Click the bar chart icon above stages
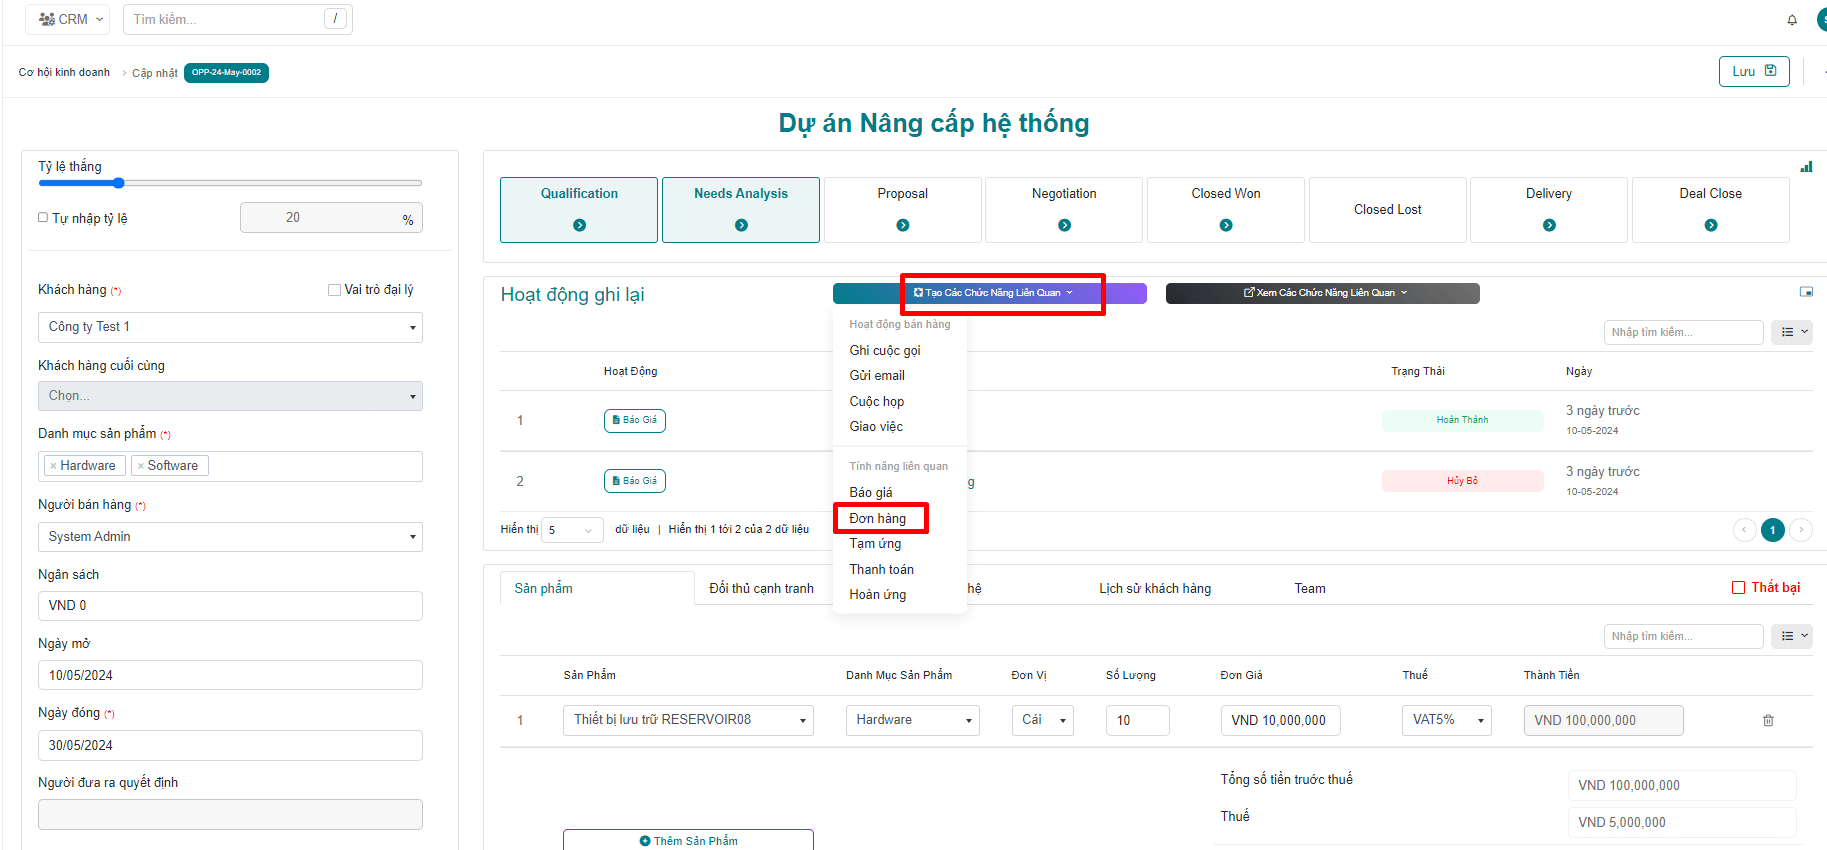The width and height of the screenshot is (1827, 850). (1806, 167)
